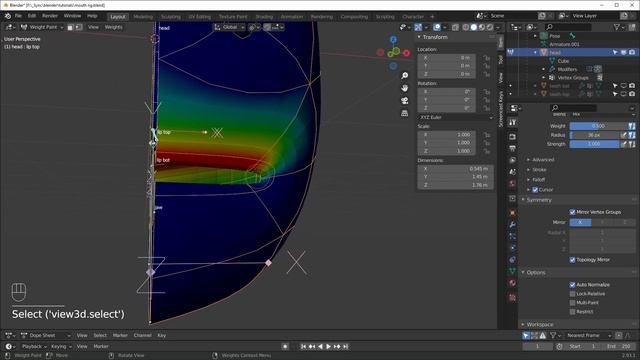Open the Output properties tab icon
This screenshot has width=640, height=360.
point(513,149)
